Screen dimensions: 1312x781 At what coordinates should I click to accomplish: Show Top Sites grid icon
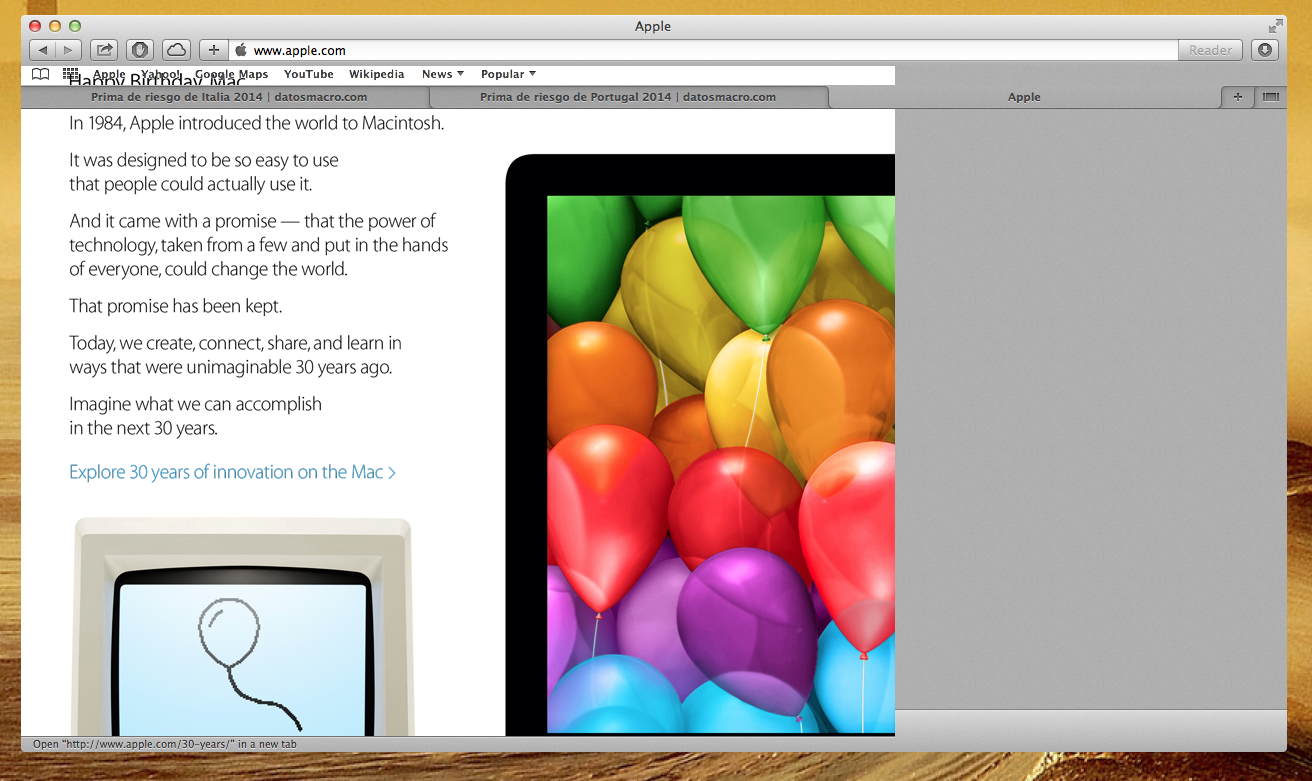pyautogui.click(x=70, y=75)
